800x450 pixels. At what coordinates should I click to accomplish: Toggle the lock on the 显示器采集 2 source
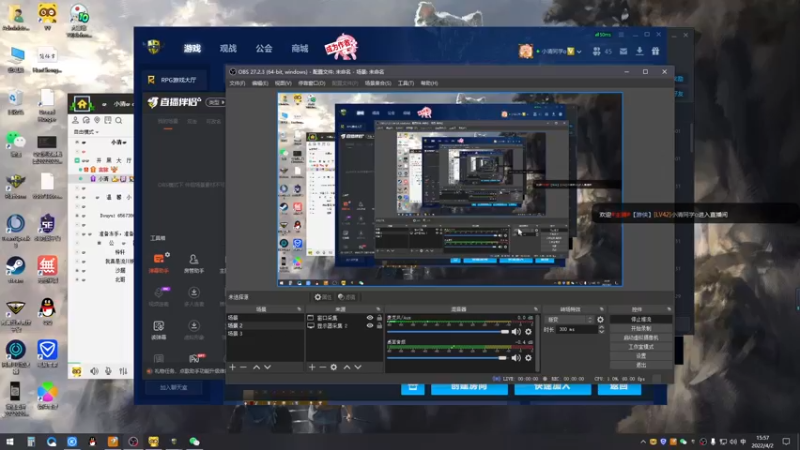379,326
